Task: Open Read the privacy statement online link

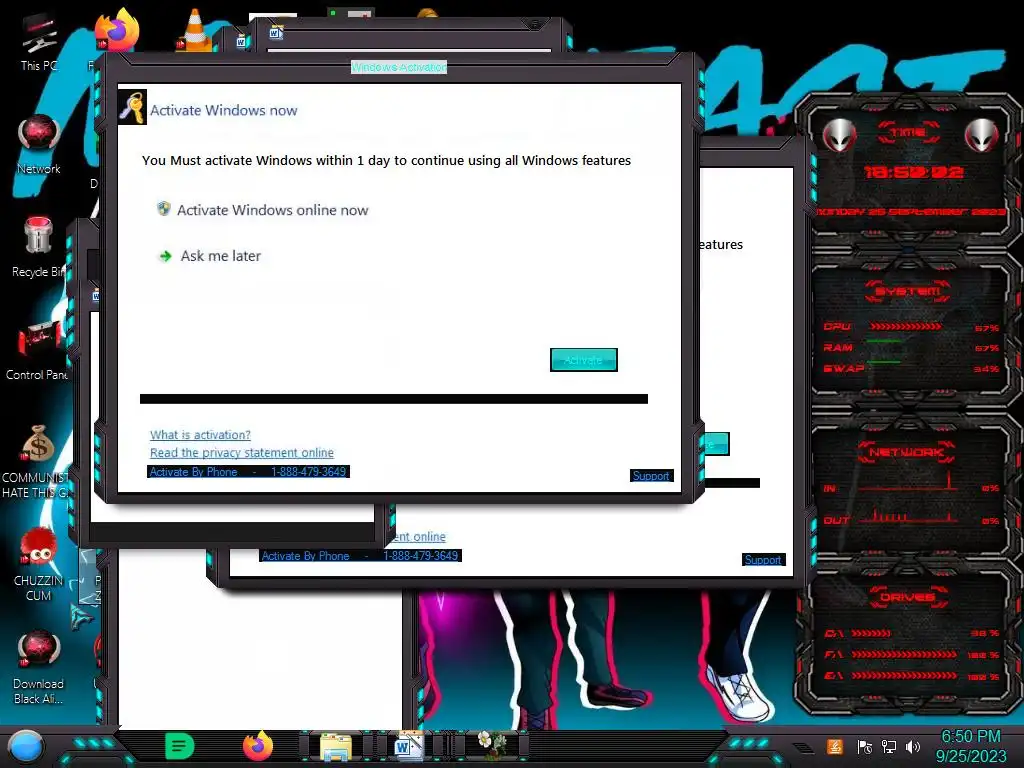Action: pyautogui.click(x=242, y=453)
